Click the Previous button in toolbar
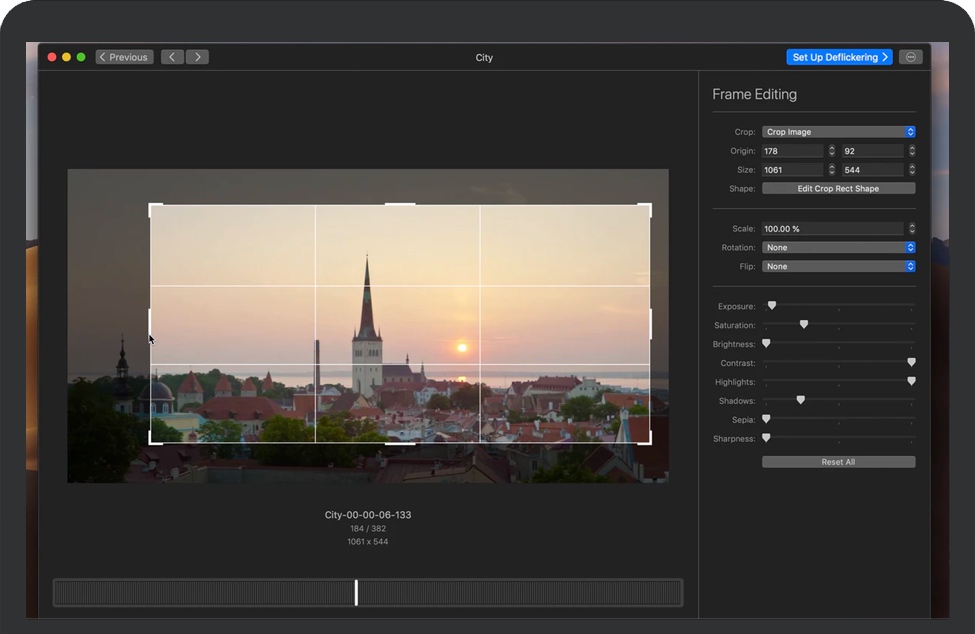This screenshot has width=975, height=634. point(124,57)
